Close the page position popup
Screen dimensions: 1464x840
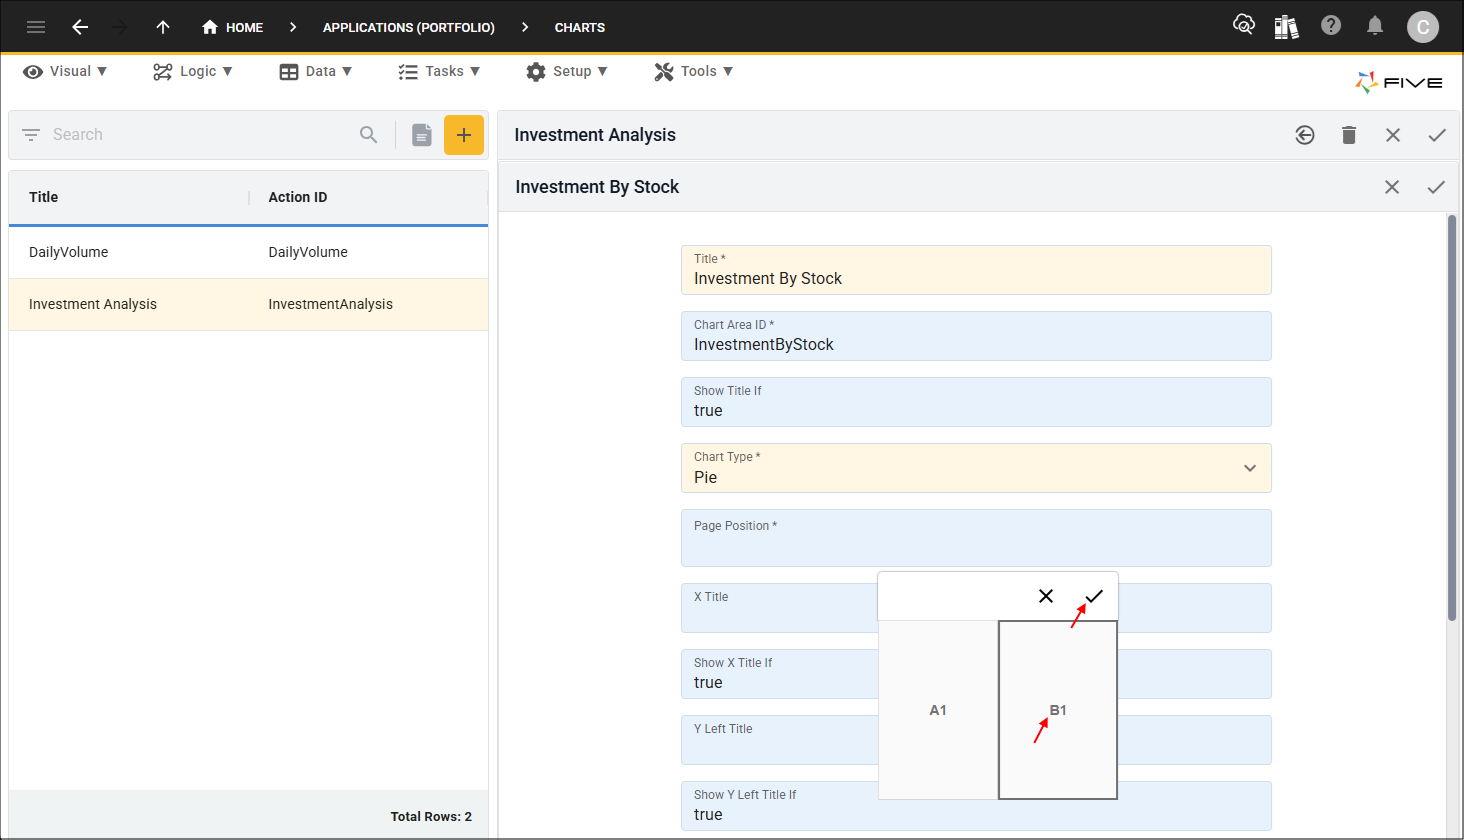(x=1046, y=596)
